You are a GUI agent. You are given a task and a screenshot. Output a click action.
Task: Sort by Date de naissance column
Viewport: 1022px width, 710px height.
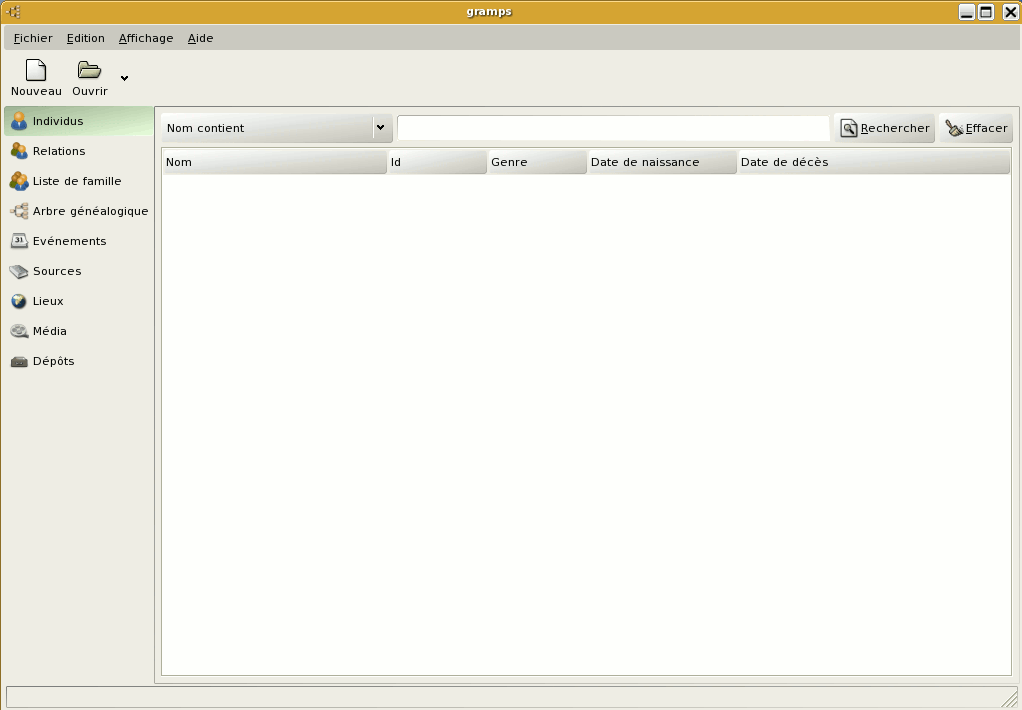(x=662, y=162)
